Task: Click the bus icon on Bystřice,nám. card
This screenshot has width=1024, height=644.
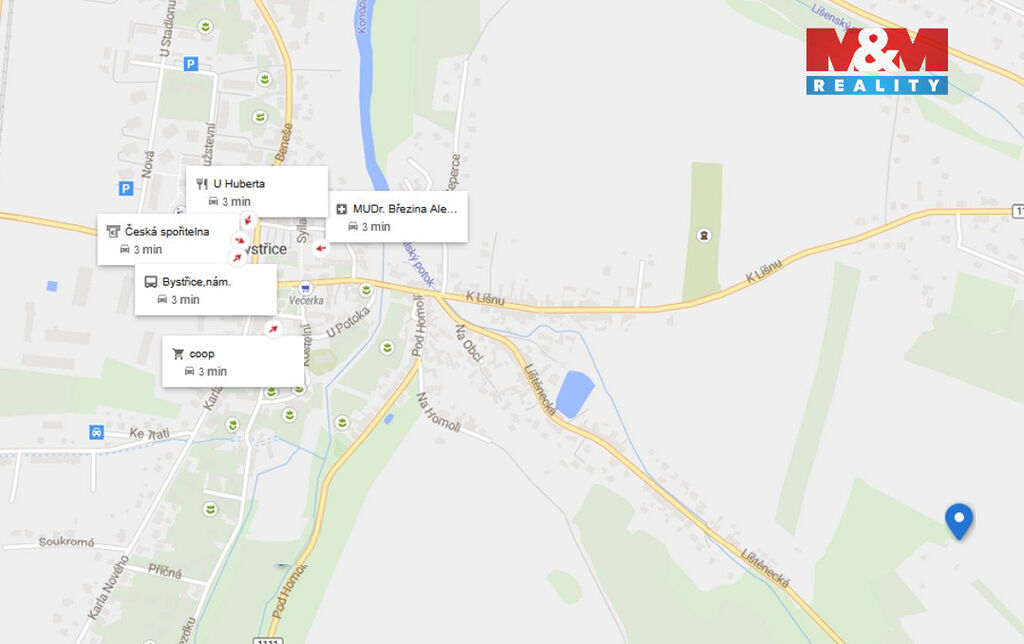Action: coord(150,282)
